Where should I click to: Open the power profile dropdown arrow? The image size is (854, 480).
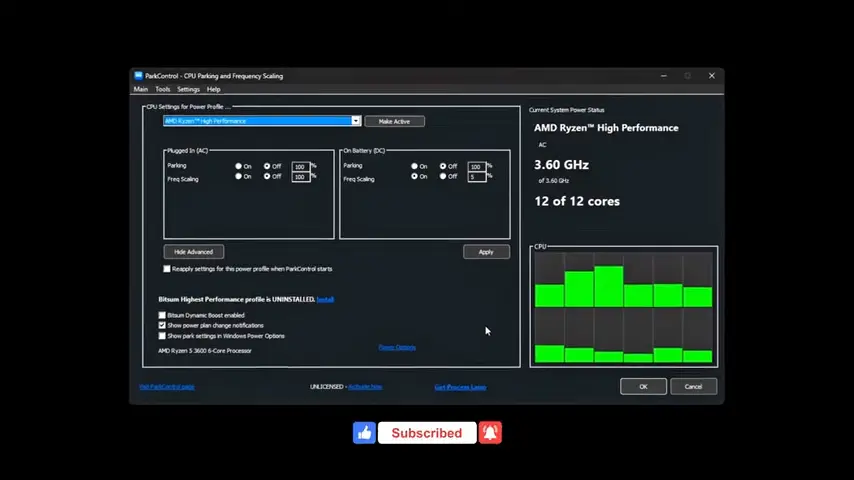pyautogui.click(x=356, y=121)
